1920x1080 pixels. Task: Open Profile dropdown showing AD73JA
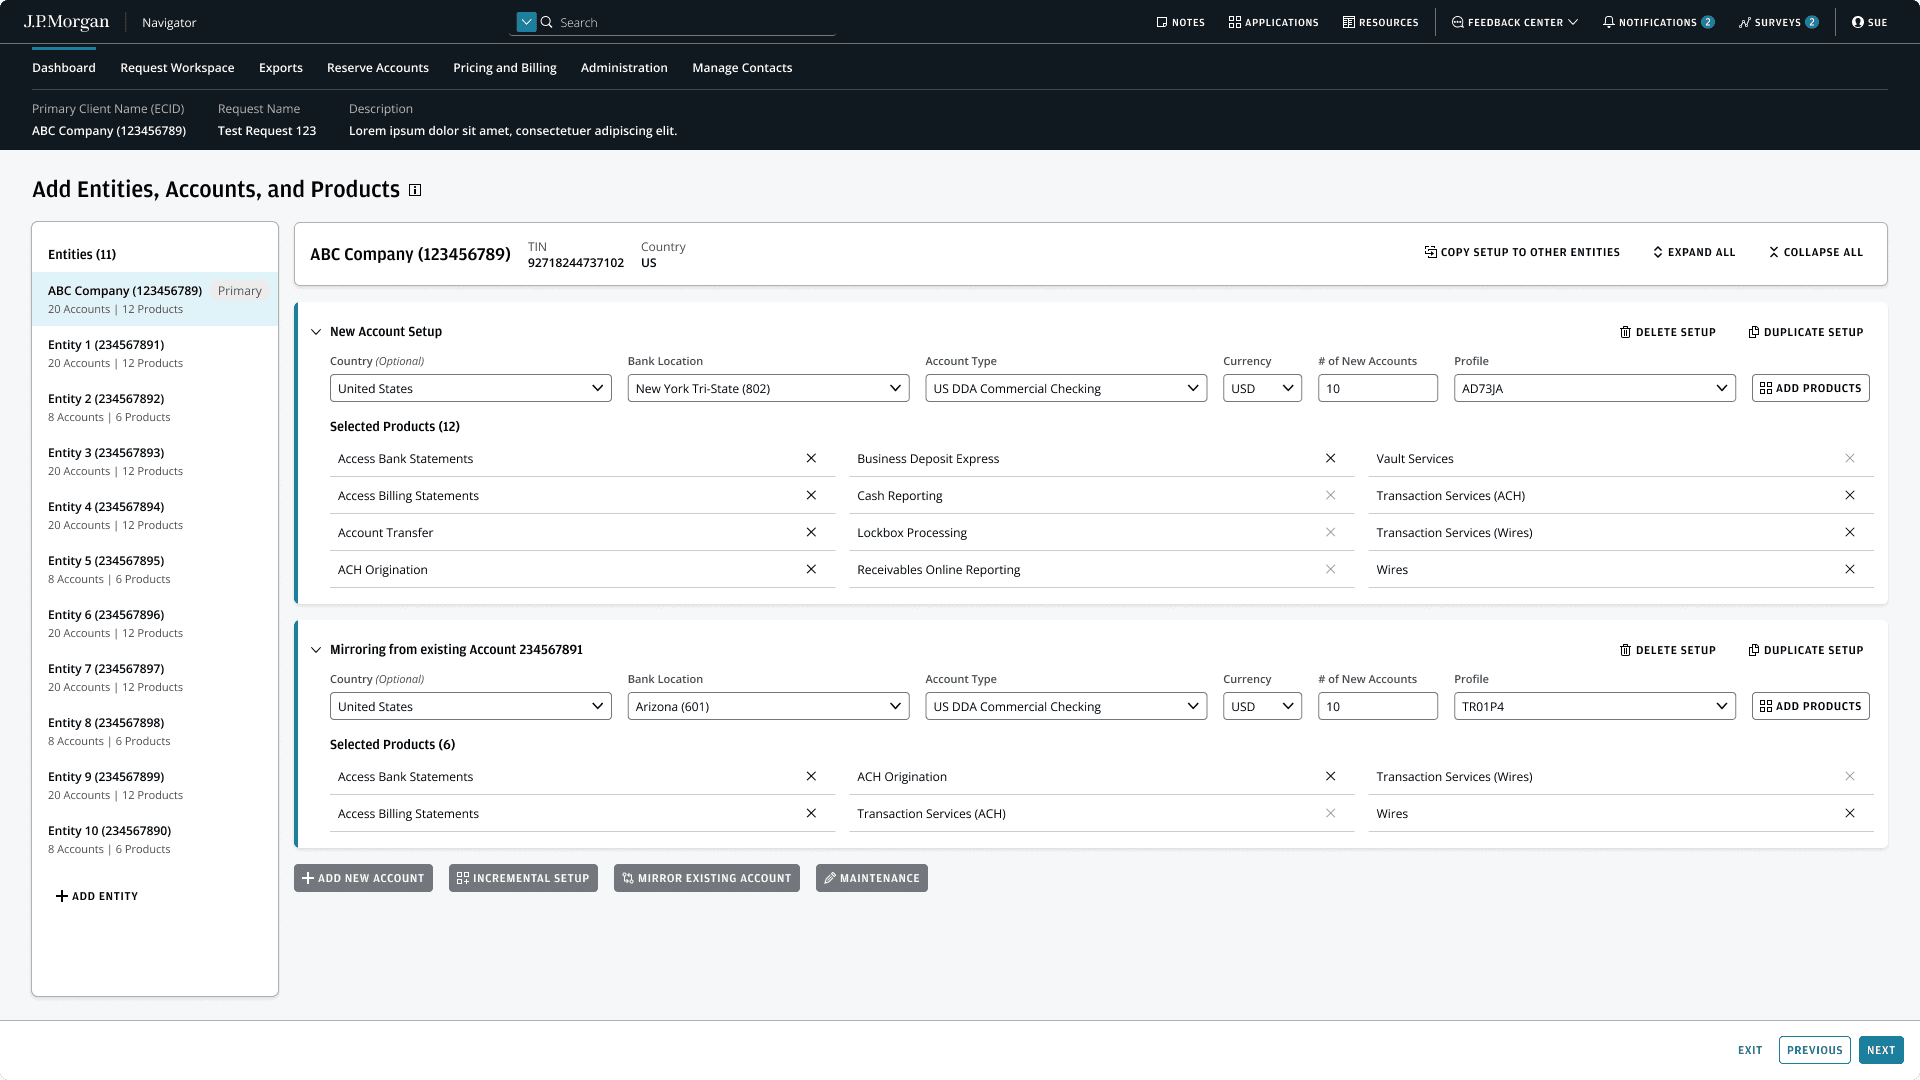pos(1594,389)
